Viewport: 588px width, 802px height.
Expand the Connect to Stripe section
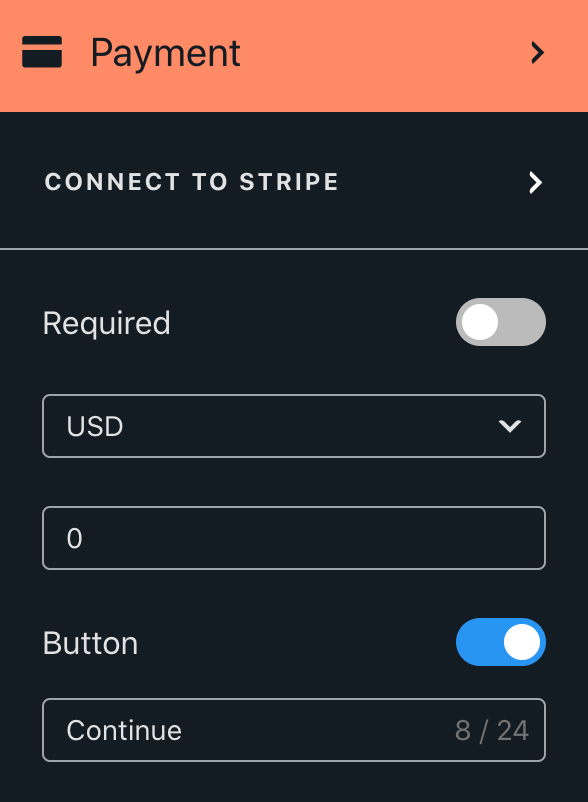pyautogui.click(x=294, y=183)
